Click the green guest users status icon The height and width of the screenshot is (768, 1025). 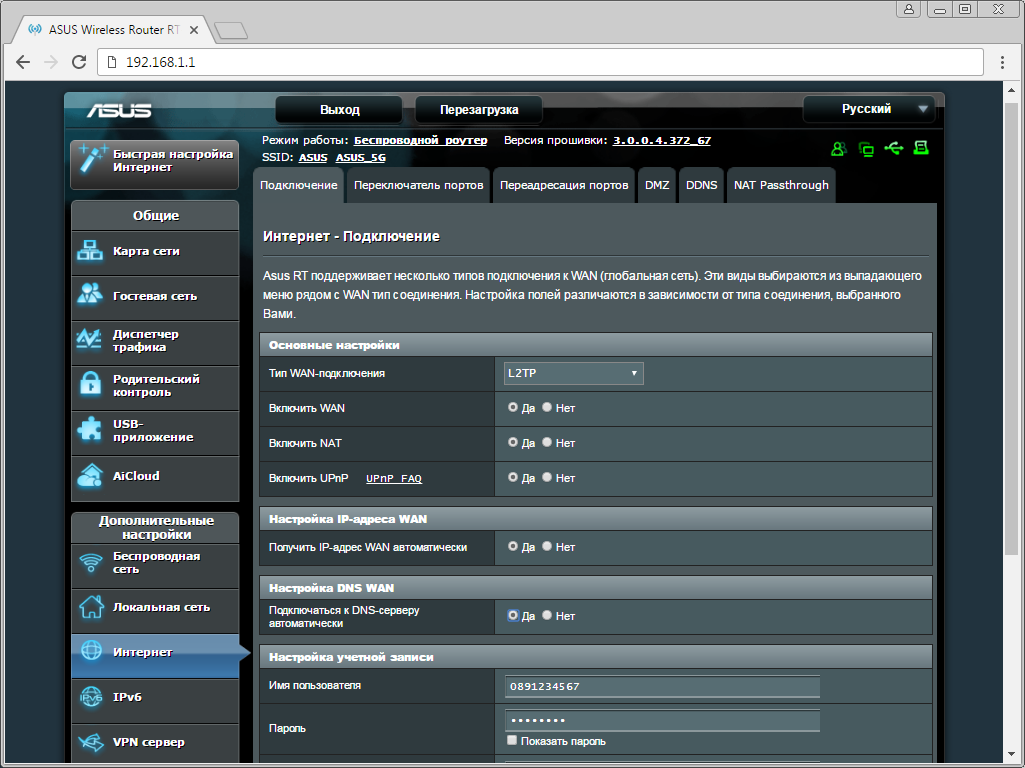[x=838, y=149]
